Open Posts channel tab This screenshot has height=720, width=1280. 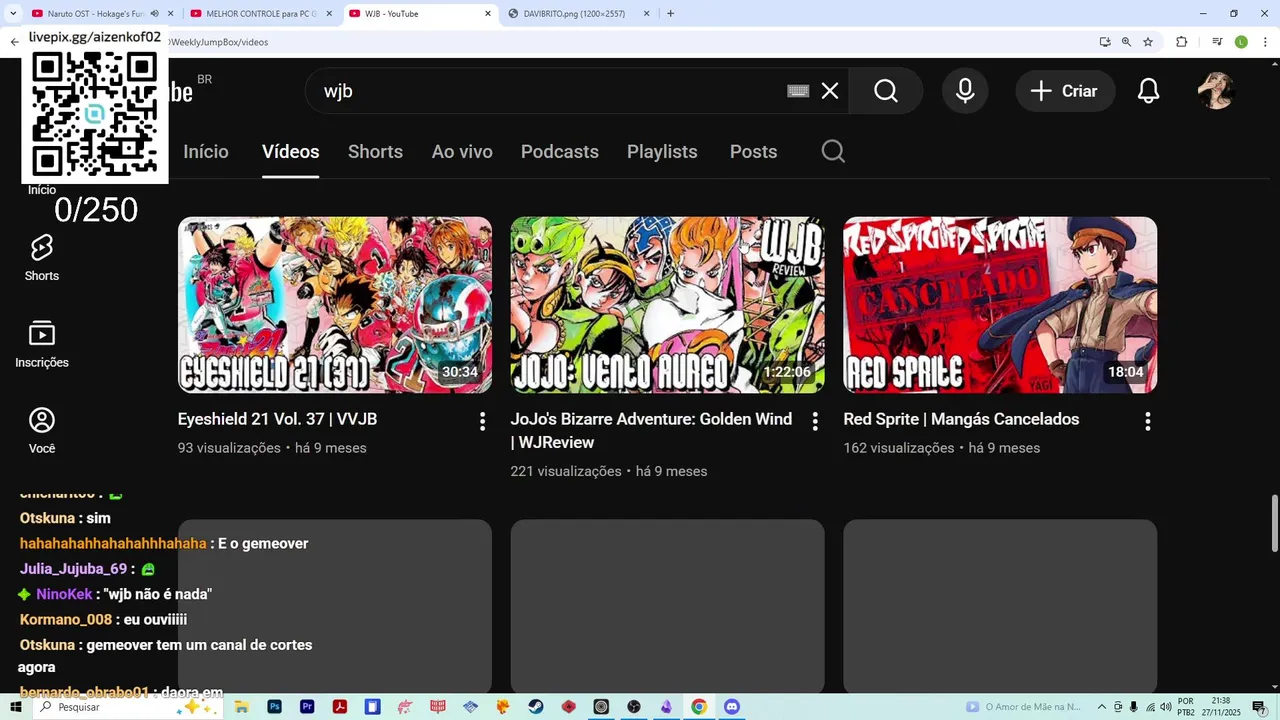[x=753, y=151]
